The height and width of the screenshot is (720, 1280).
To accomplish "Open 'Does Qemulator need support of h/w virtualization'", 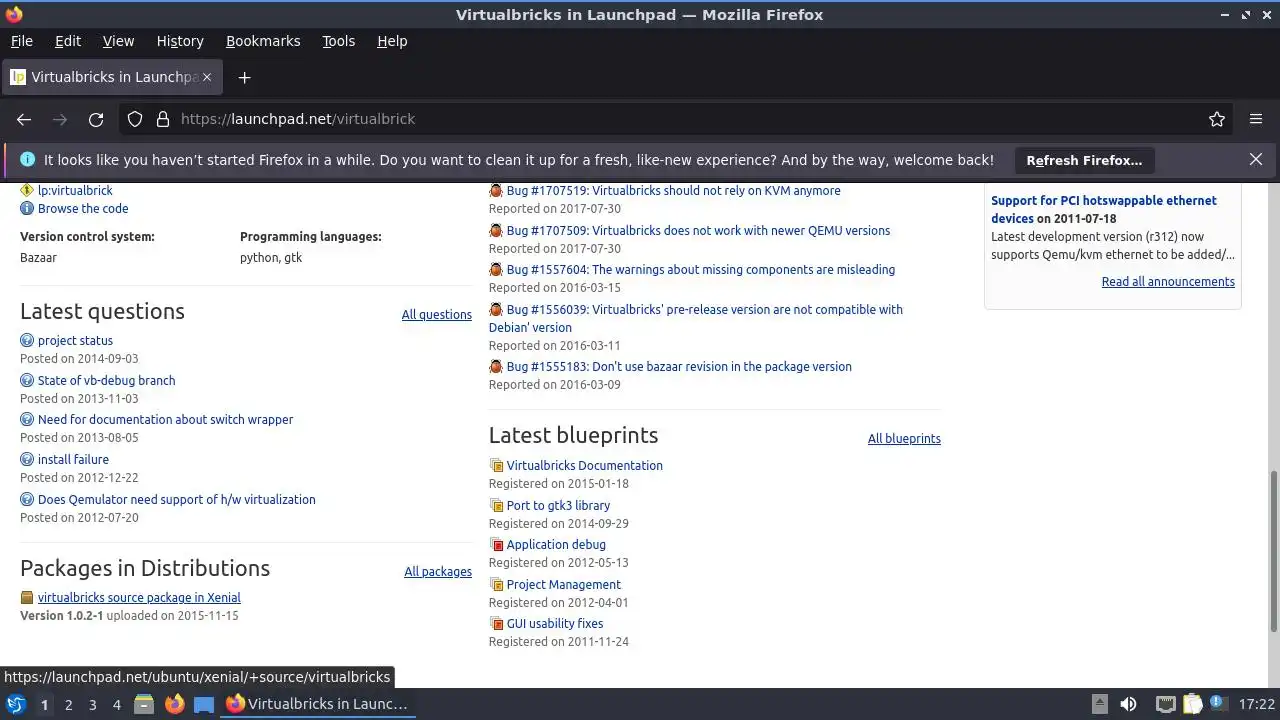I will point(176,500).
